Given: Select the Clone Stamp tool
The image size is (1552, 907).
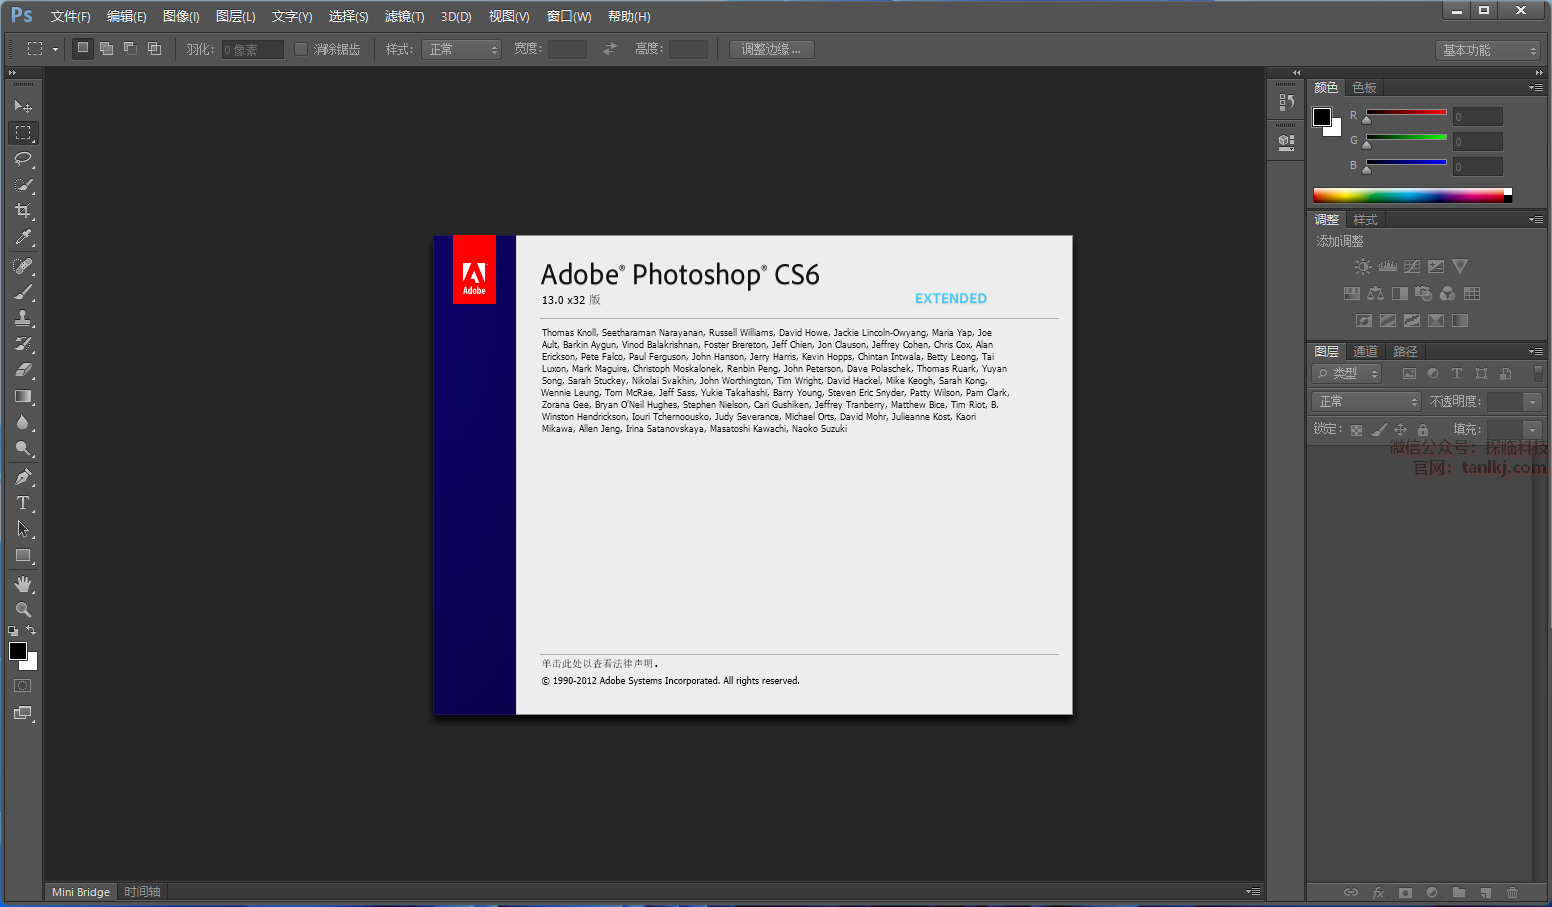Looking at the screenshot, I should (x=23, y=319).
